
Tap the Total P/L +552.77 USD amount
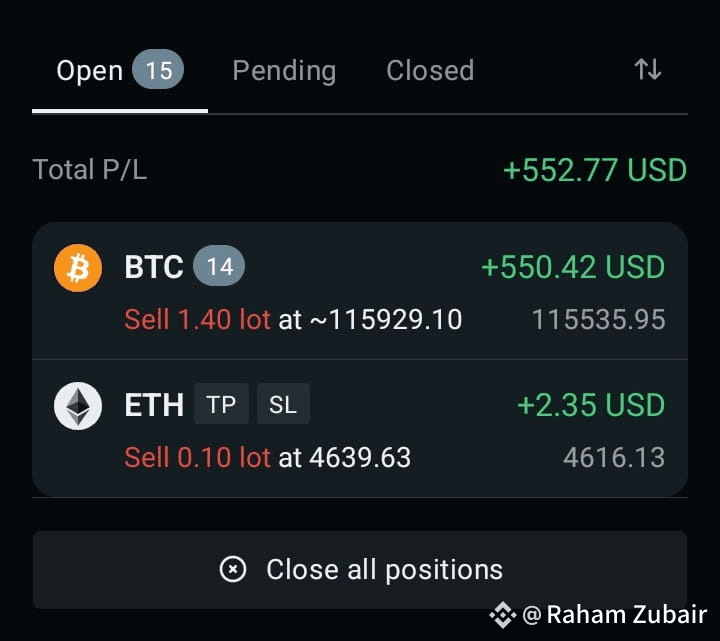[595, 170]
